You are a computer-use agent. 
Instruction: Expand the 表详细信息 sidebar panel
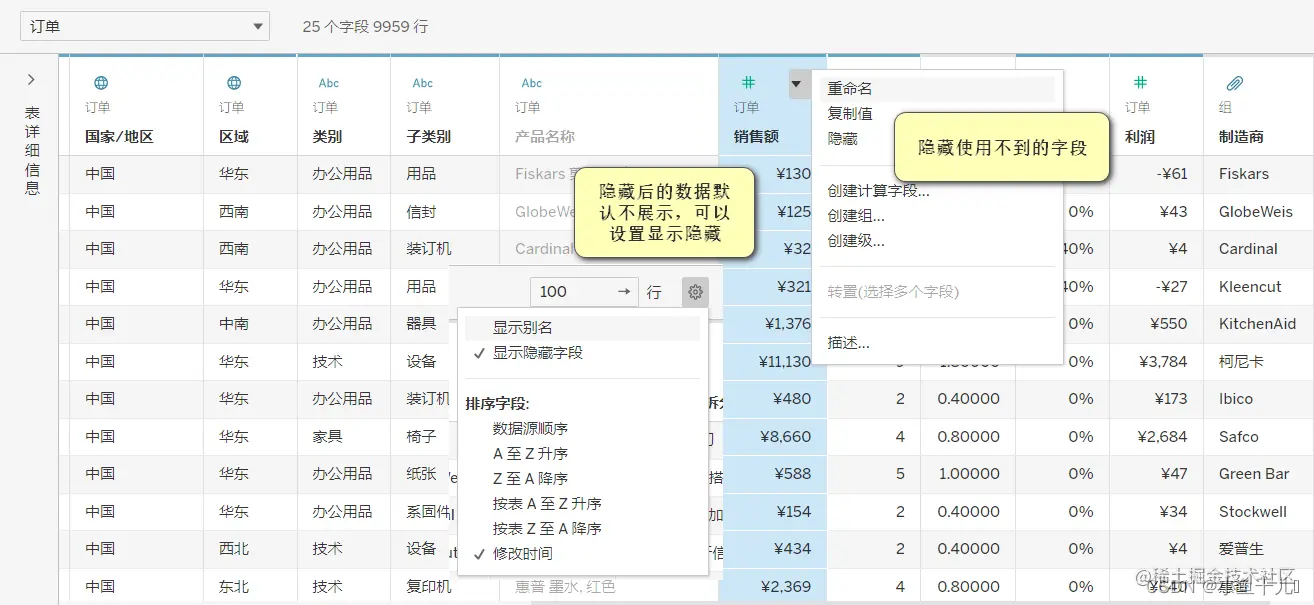30,78
